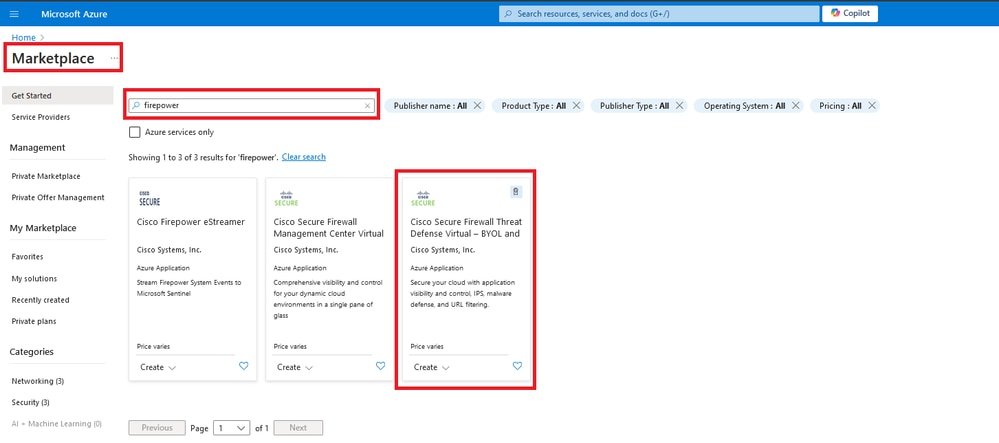999x443 pixels.
Task: Go to the Home breadcrumb
Action: tap(24, 38)
